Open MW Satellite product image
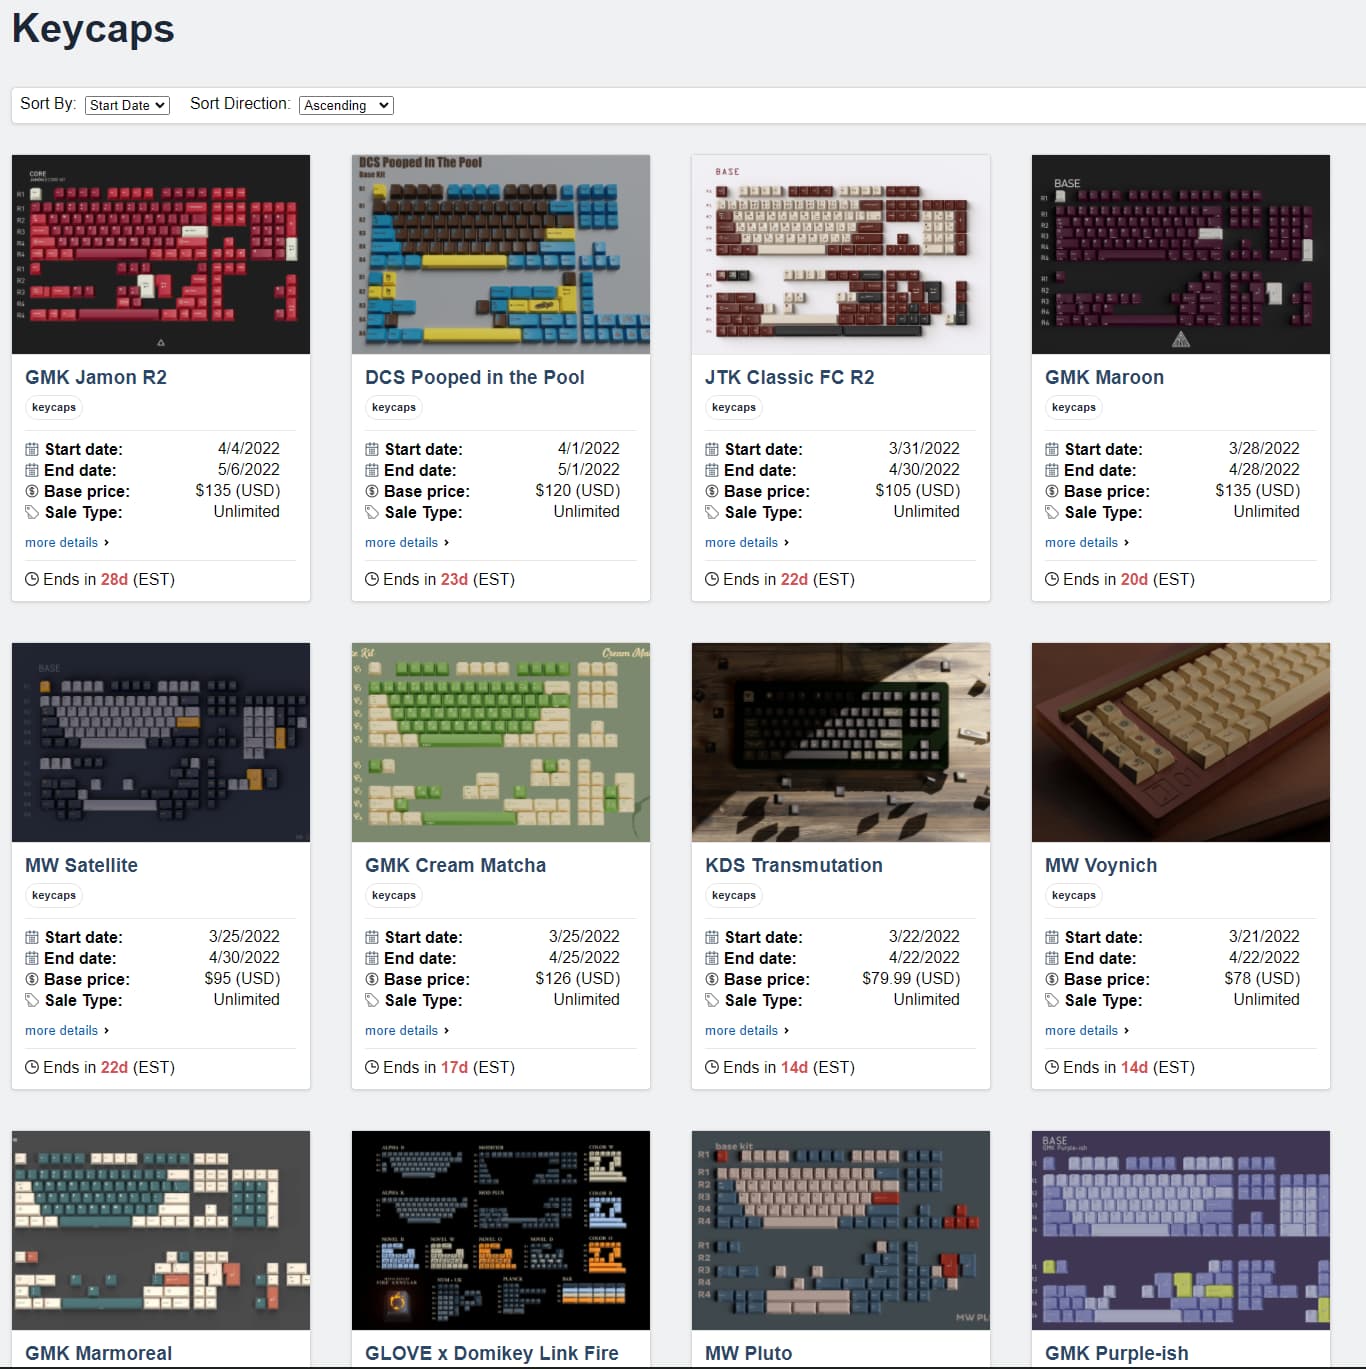Screen dimensions: 1366x1369 [x=161, y=742]
